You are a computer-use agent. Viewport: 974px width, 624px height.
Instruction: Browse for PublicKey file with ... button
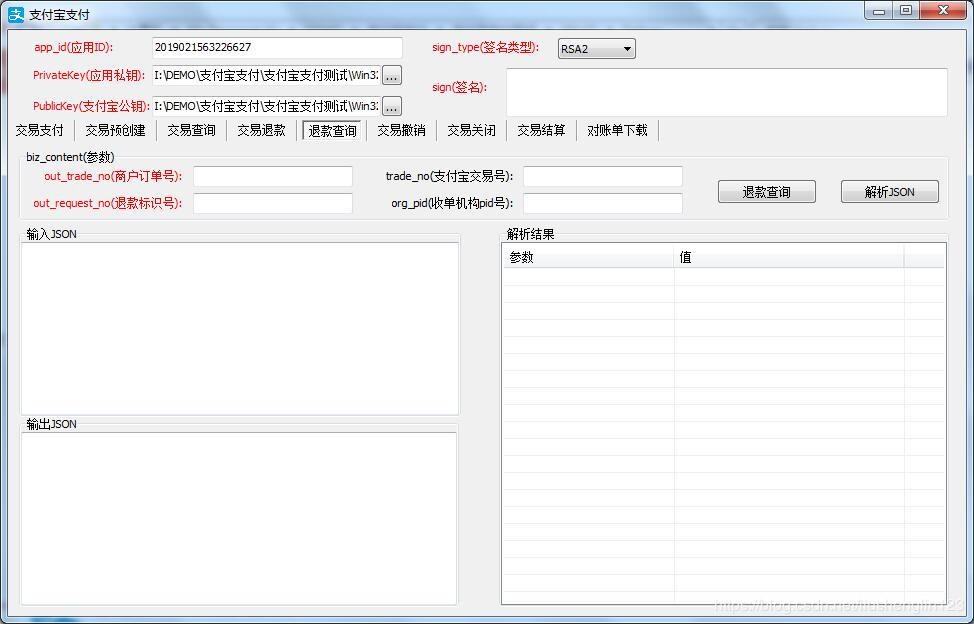point(391,106)
